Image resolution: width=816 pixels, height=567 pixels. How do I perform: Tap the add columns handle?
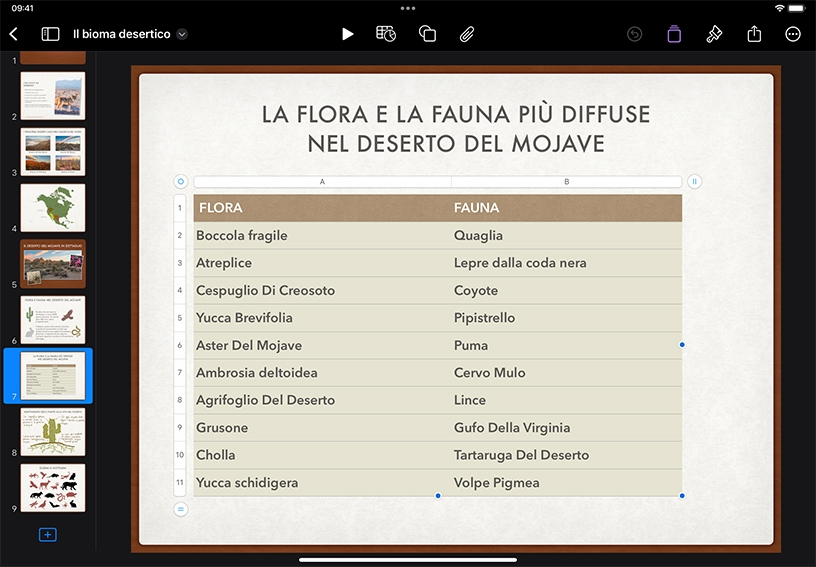[x=694, y=182]
